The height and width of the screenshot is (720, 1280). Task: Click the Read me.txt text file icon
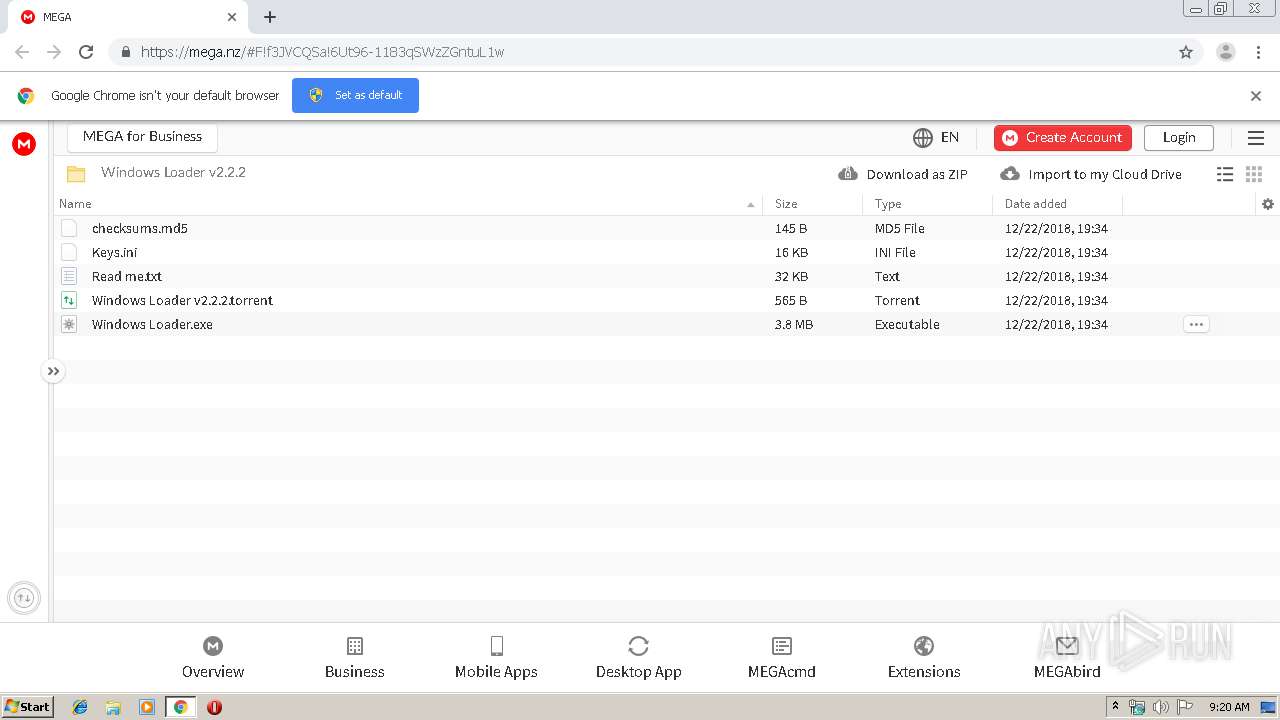tap(69, 276)
